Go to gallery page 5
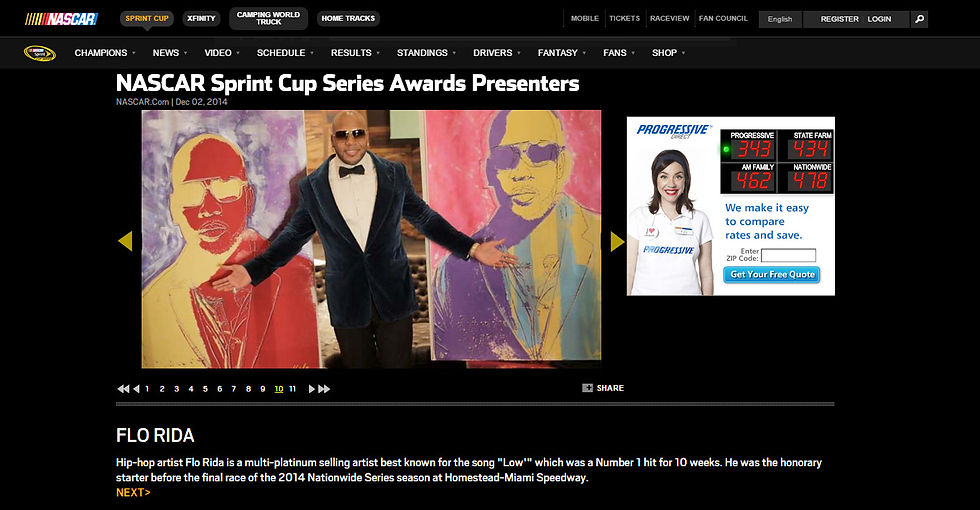This screenshot has width=980, height=510. (205, 389)
